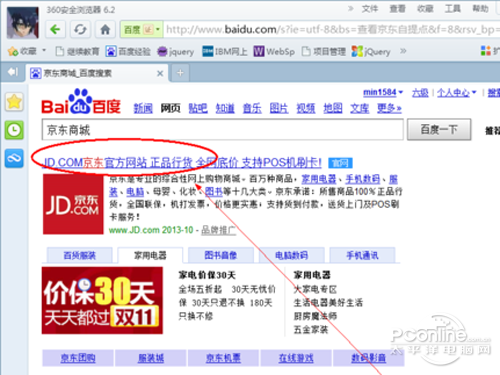Viewport: 500px width, 375px height.
Task: Open a new tab with the plus button
Action: coord(180,73)
